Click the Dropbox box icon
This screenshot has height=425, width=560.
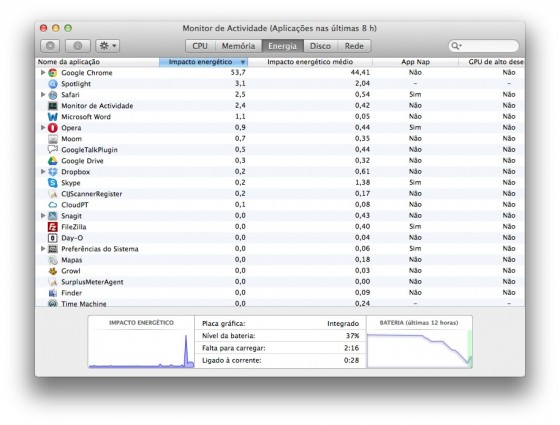coord(52,172)
